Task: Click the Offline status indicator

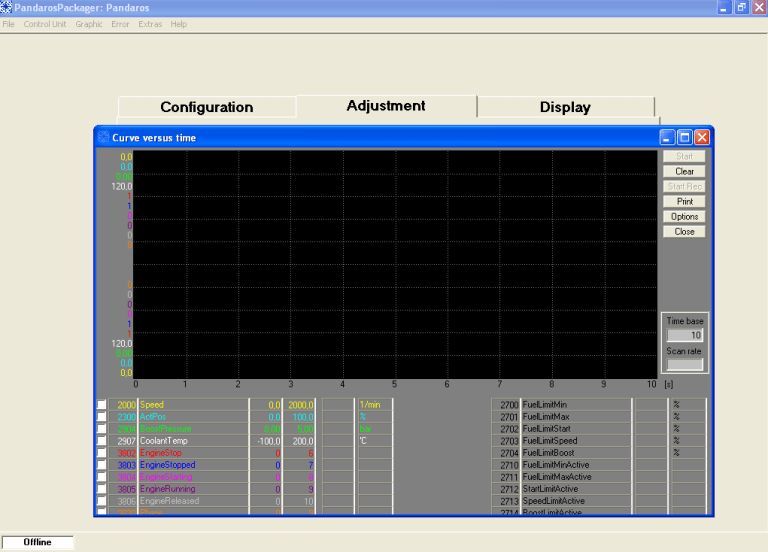Action: coord(38,542)
